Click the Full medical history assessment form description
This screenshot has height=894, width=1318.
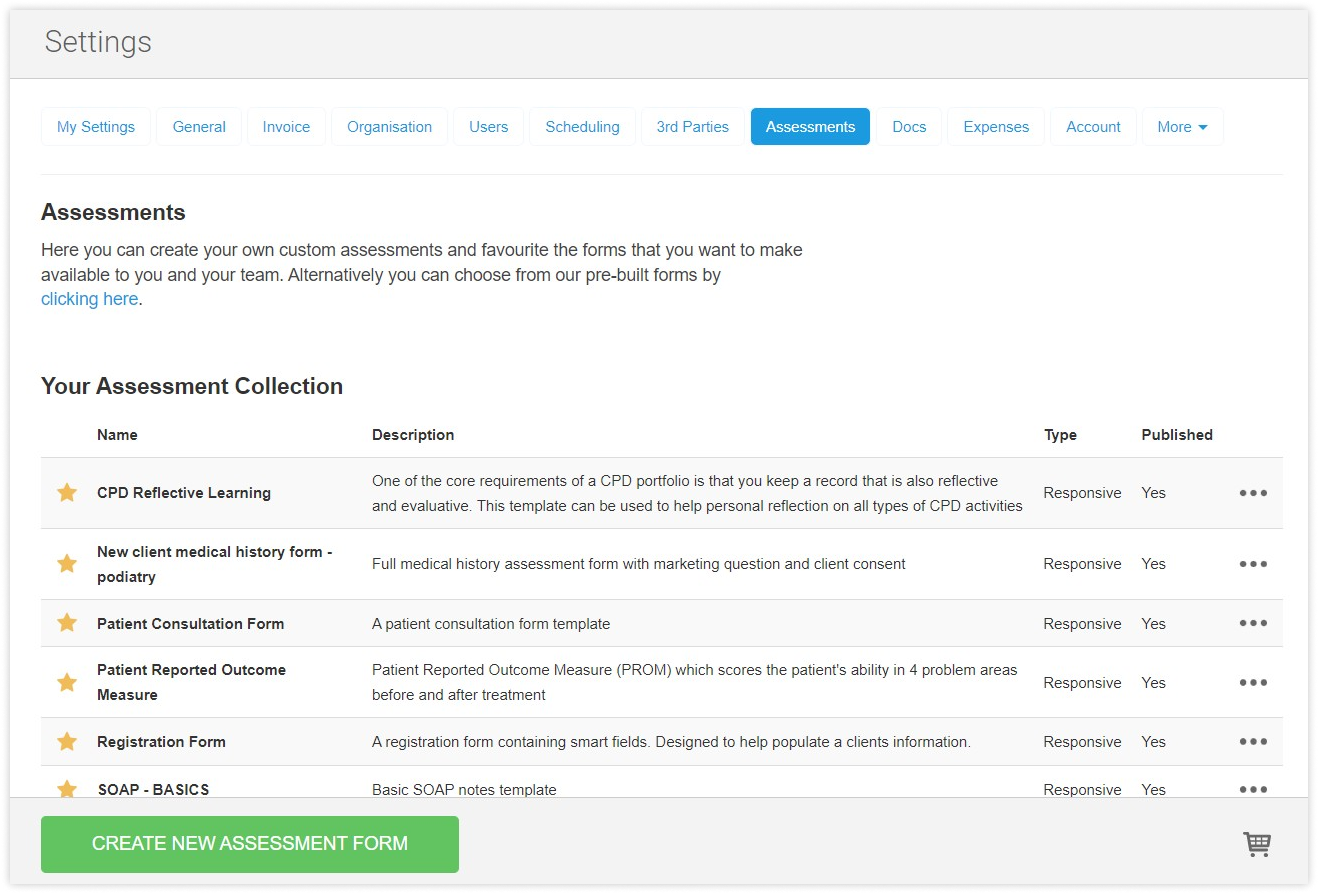(639, 564)
